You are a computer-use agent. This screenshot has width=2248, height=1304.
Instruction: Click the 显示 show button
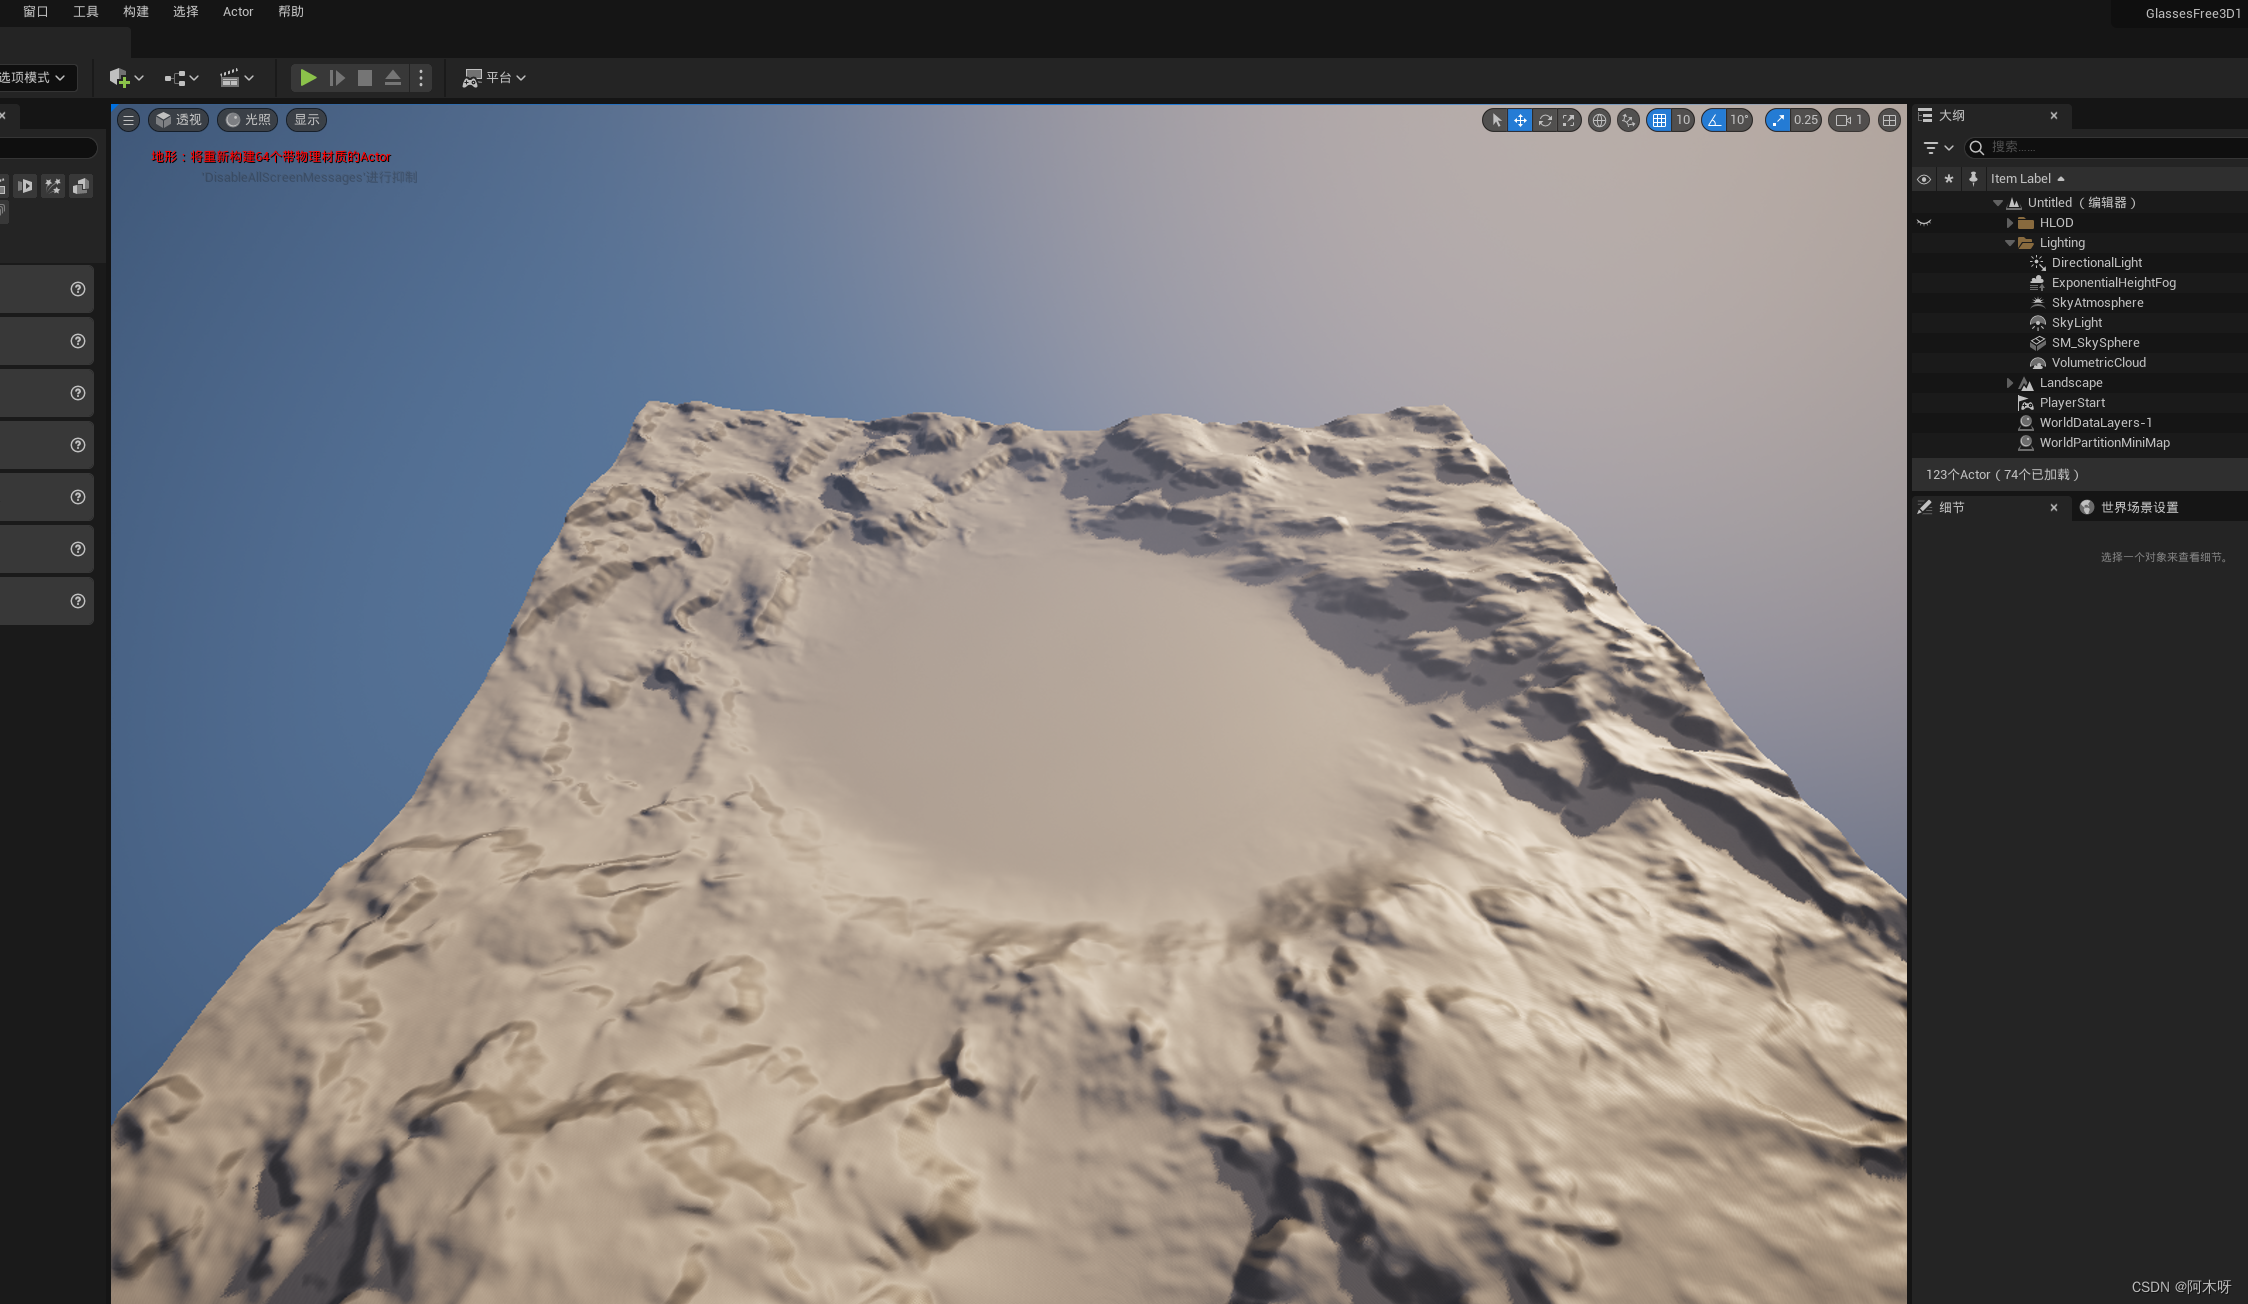tap(306, 120)
